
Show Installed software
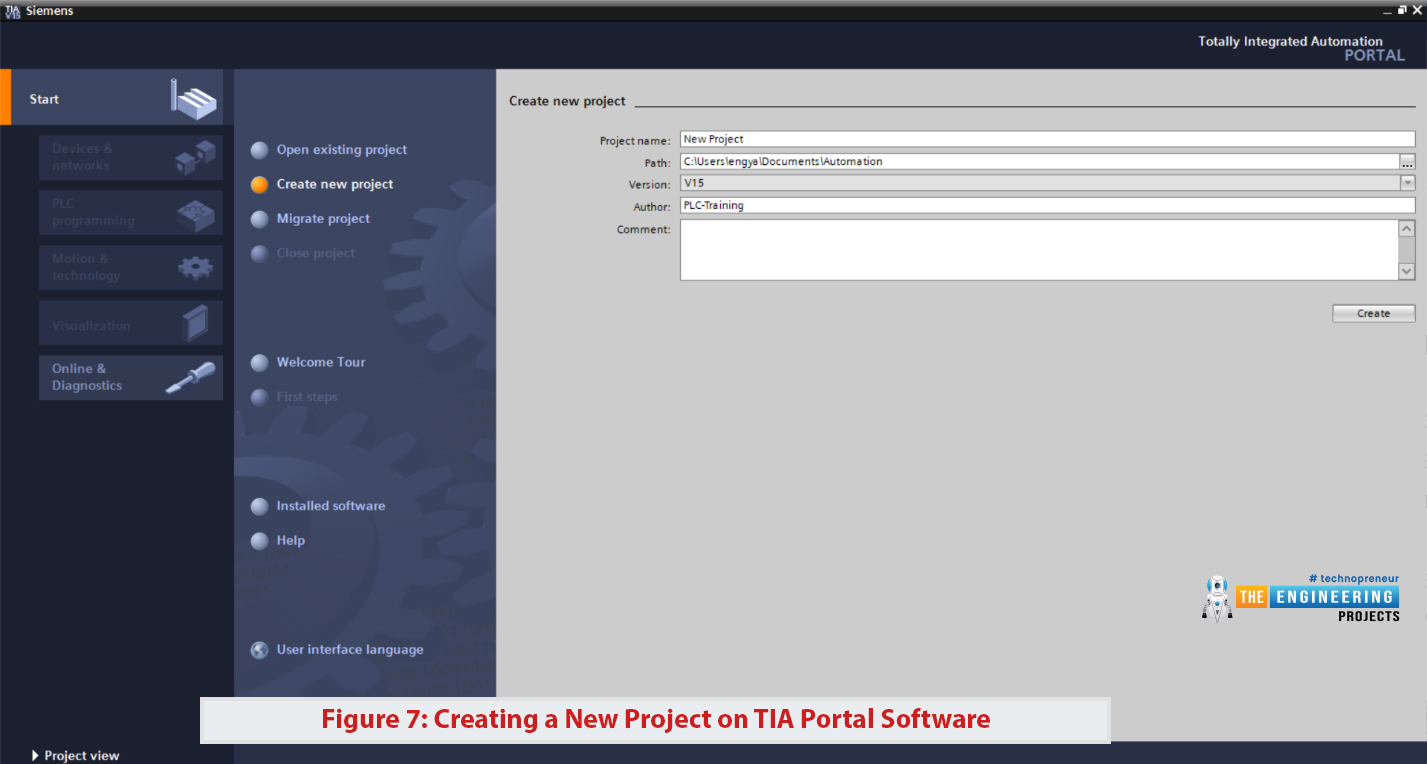coord(331,506)
